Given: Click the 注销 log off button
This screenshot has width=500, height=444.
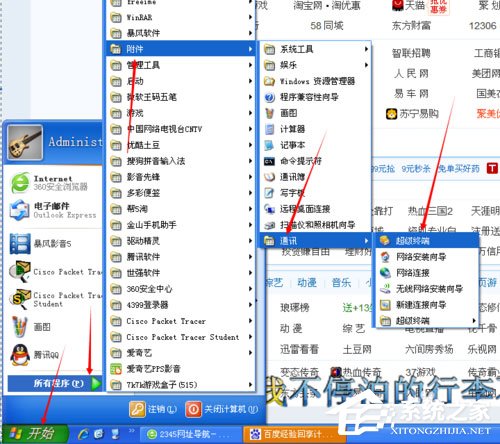Looking at the screenshot, I should tap(153, 409).
